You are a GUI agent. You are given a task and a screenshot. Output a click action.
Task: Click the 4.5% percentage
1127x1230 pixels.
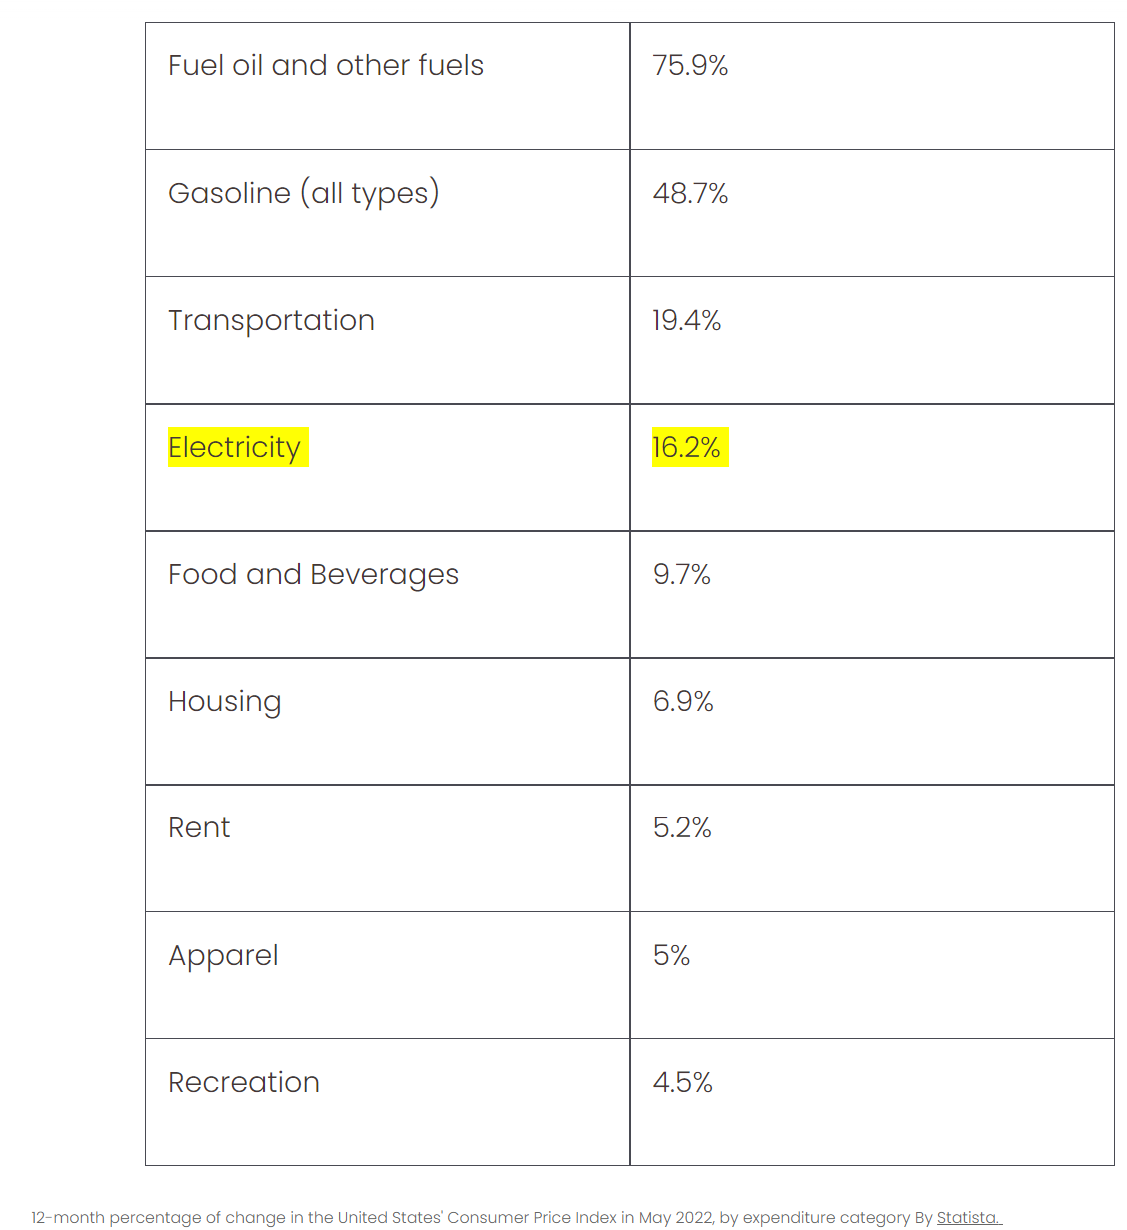(683, 1082)
